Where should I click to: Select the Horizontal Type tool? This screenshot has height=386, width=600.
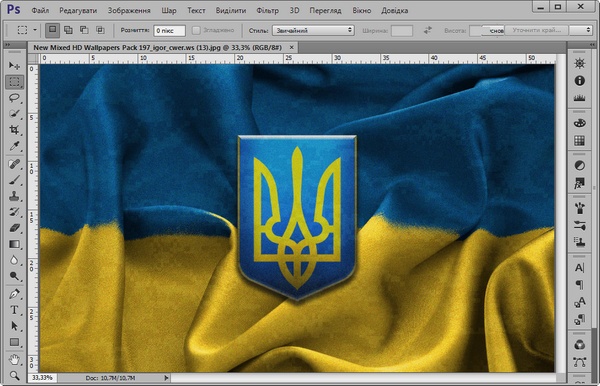point(14,310)
